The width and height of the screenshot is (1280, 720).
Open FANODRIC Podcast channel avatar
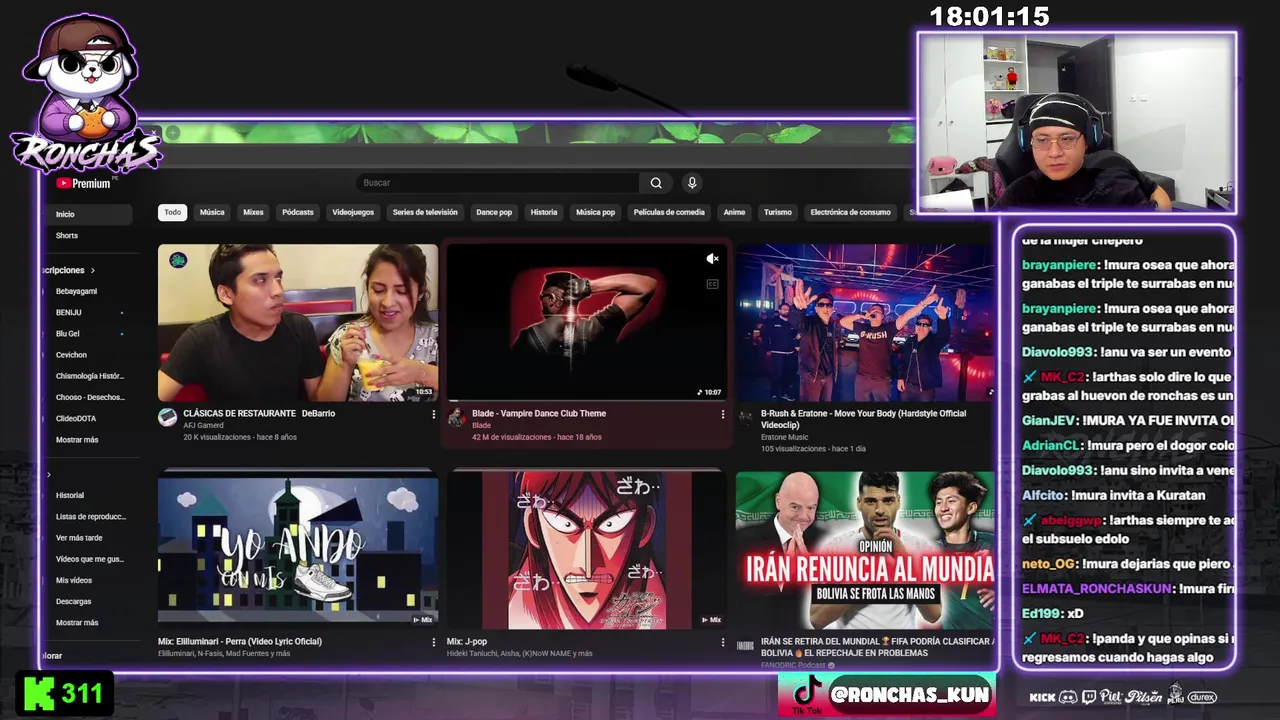coord(745,646)
